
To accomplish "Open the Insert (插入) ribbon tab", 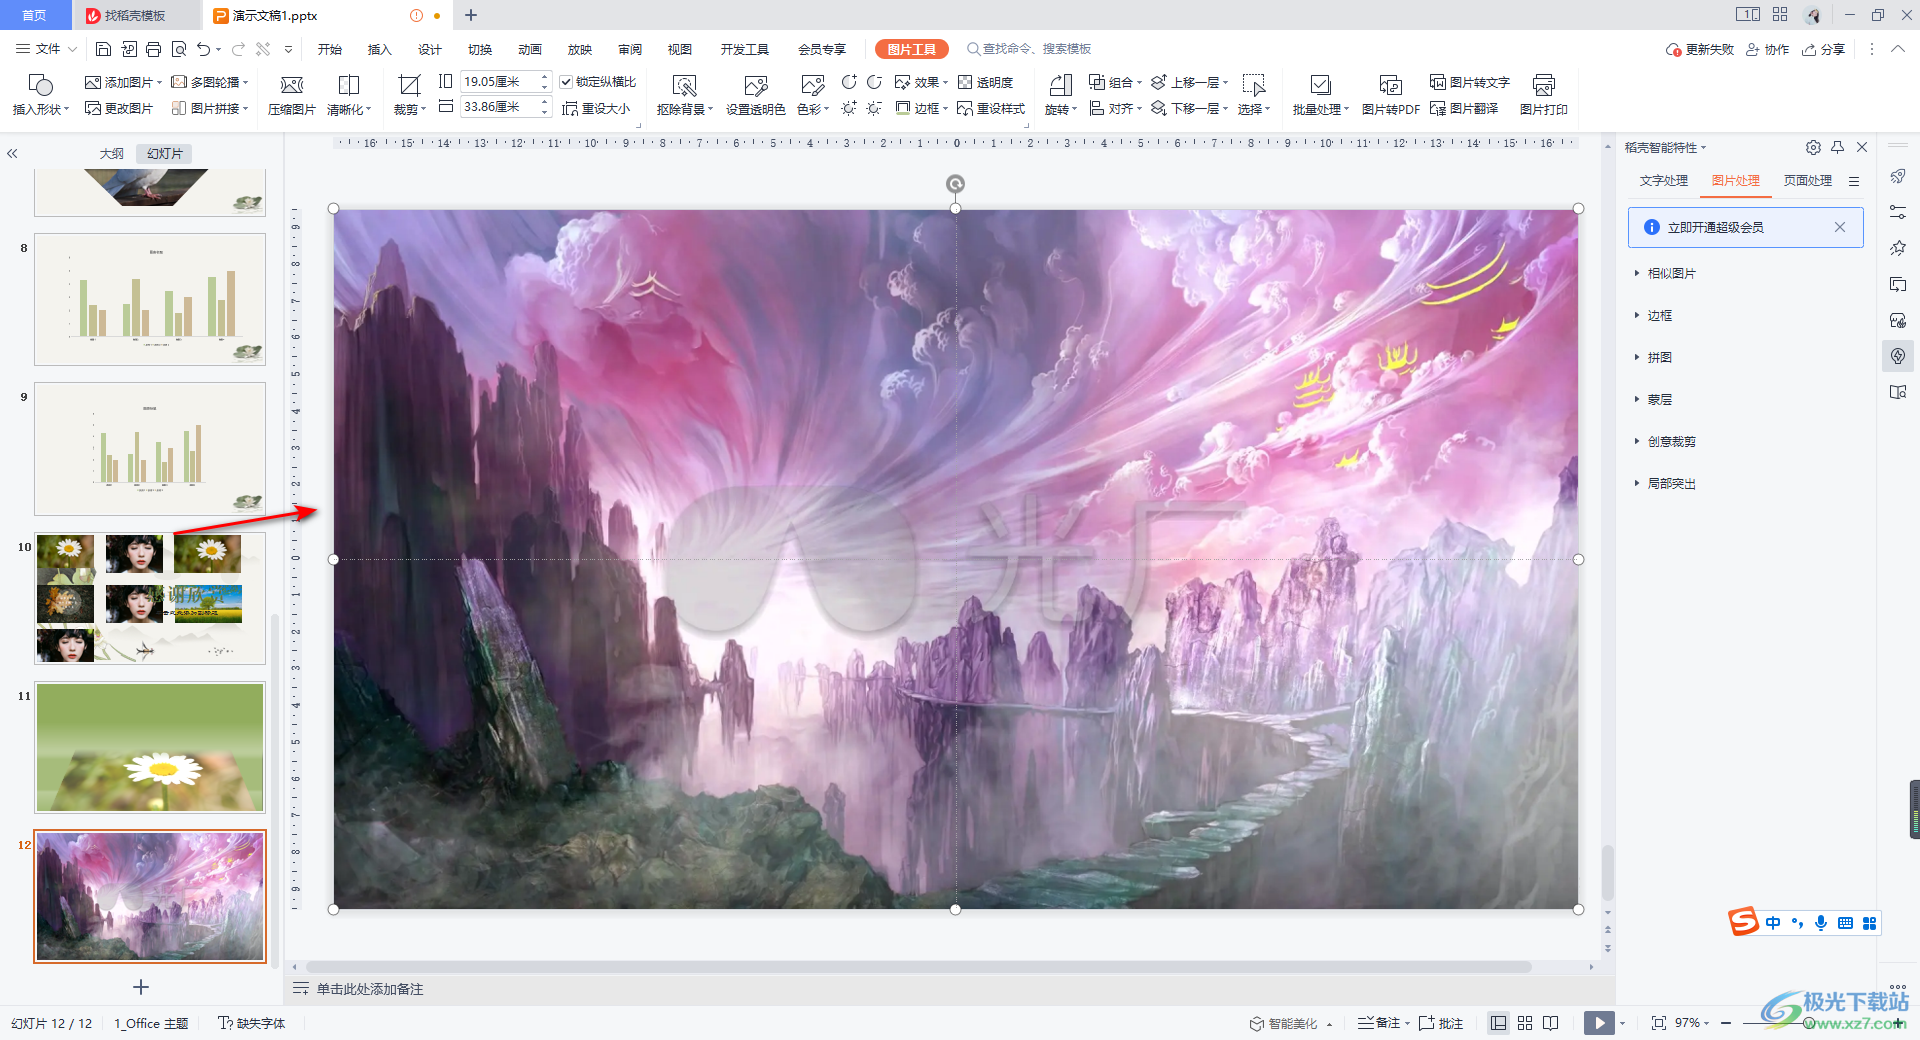I will coord(380,49).
